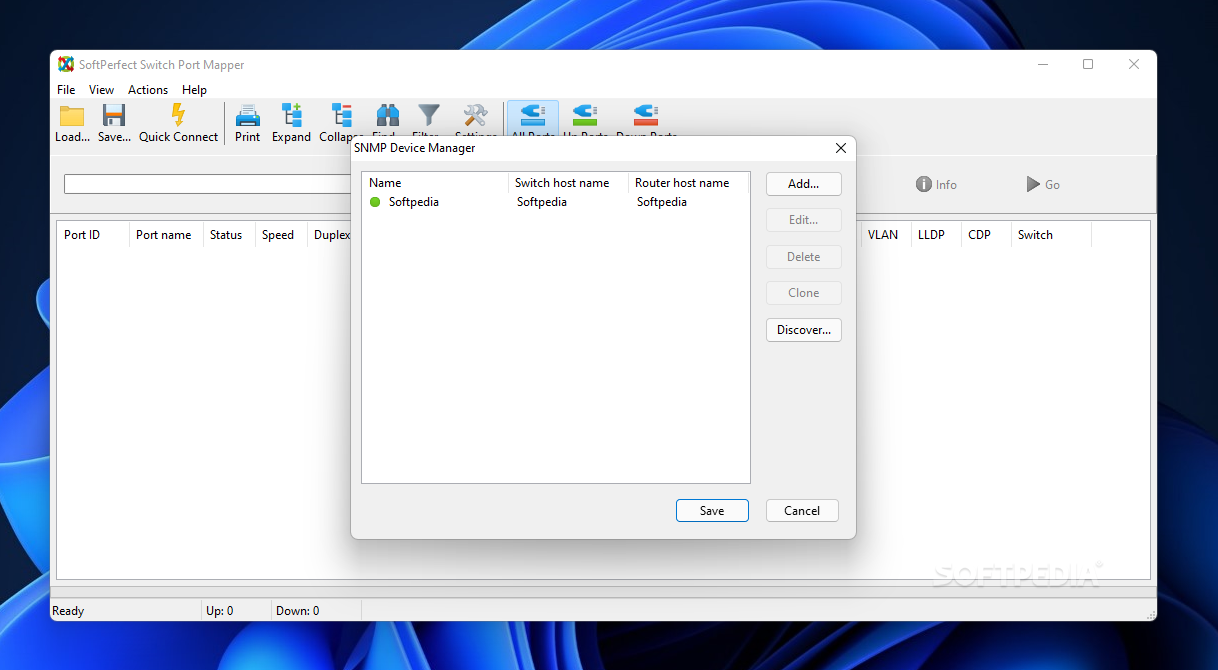Click the Switch host name value Softpedia
Image resolution: width=1218 pixels, height=670 pixels.
[542, 202]
